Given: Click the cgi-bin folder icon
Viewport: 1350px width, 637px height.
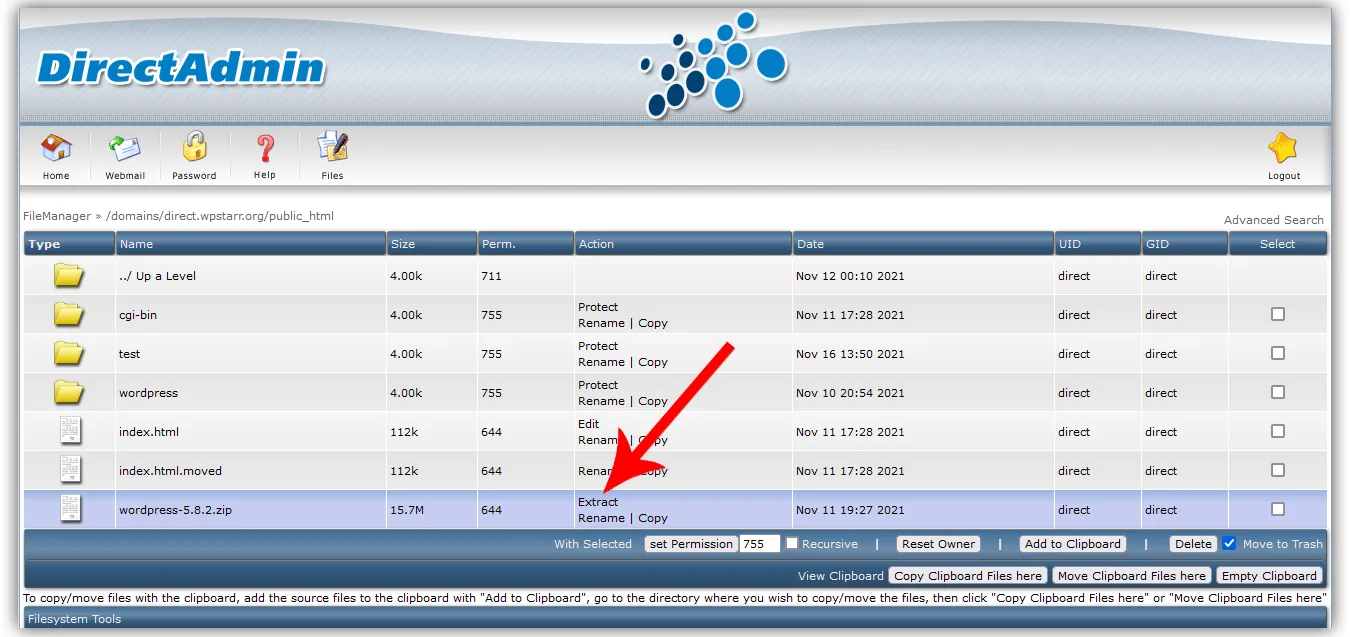Looking at the screenshot, I should pos(68,314).
